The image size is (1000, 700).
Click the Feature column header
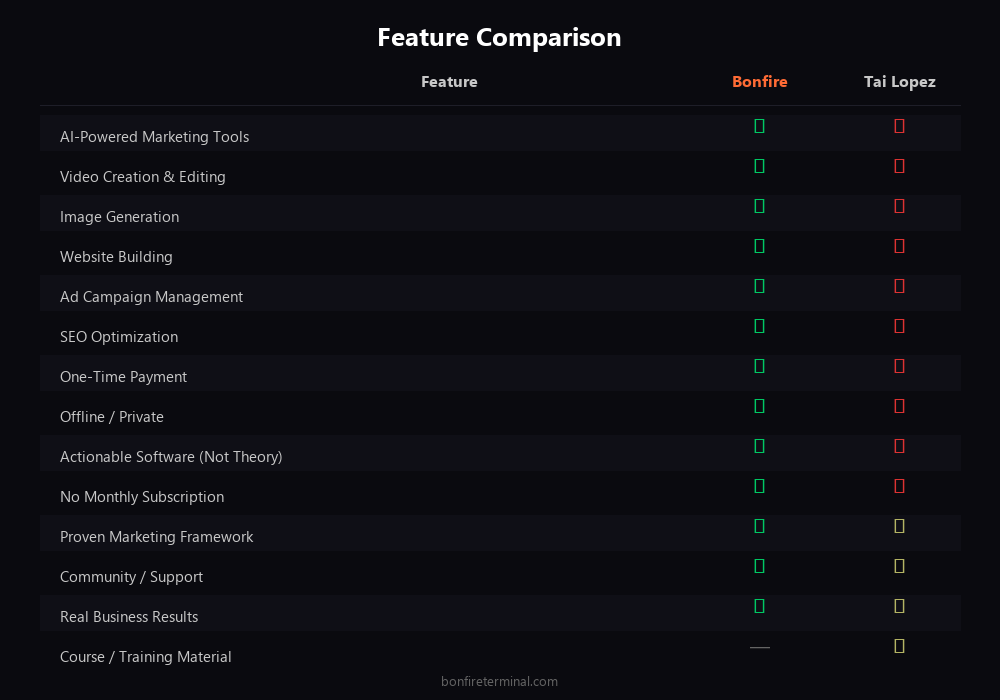pos(449,82)
